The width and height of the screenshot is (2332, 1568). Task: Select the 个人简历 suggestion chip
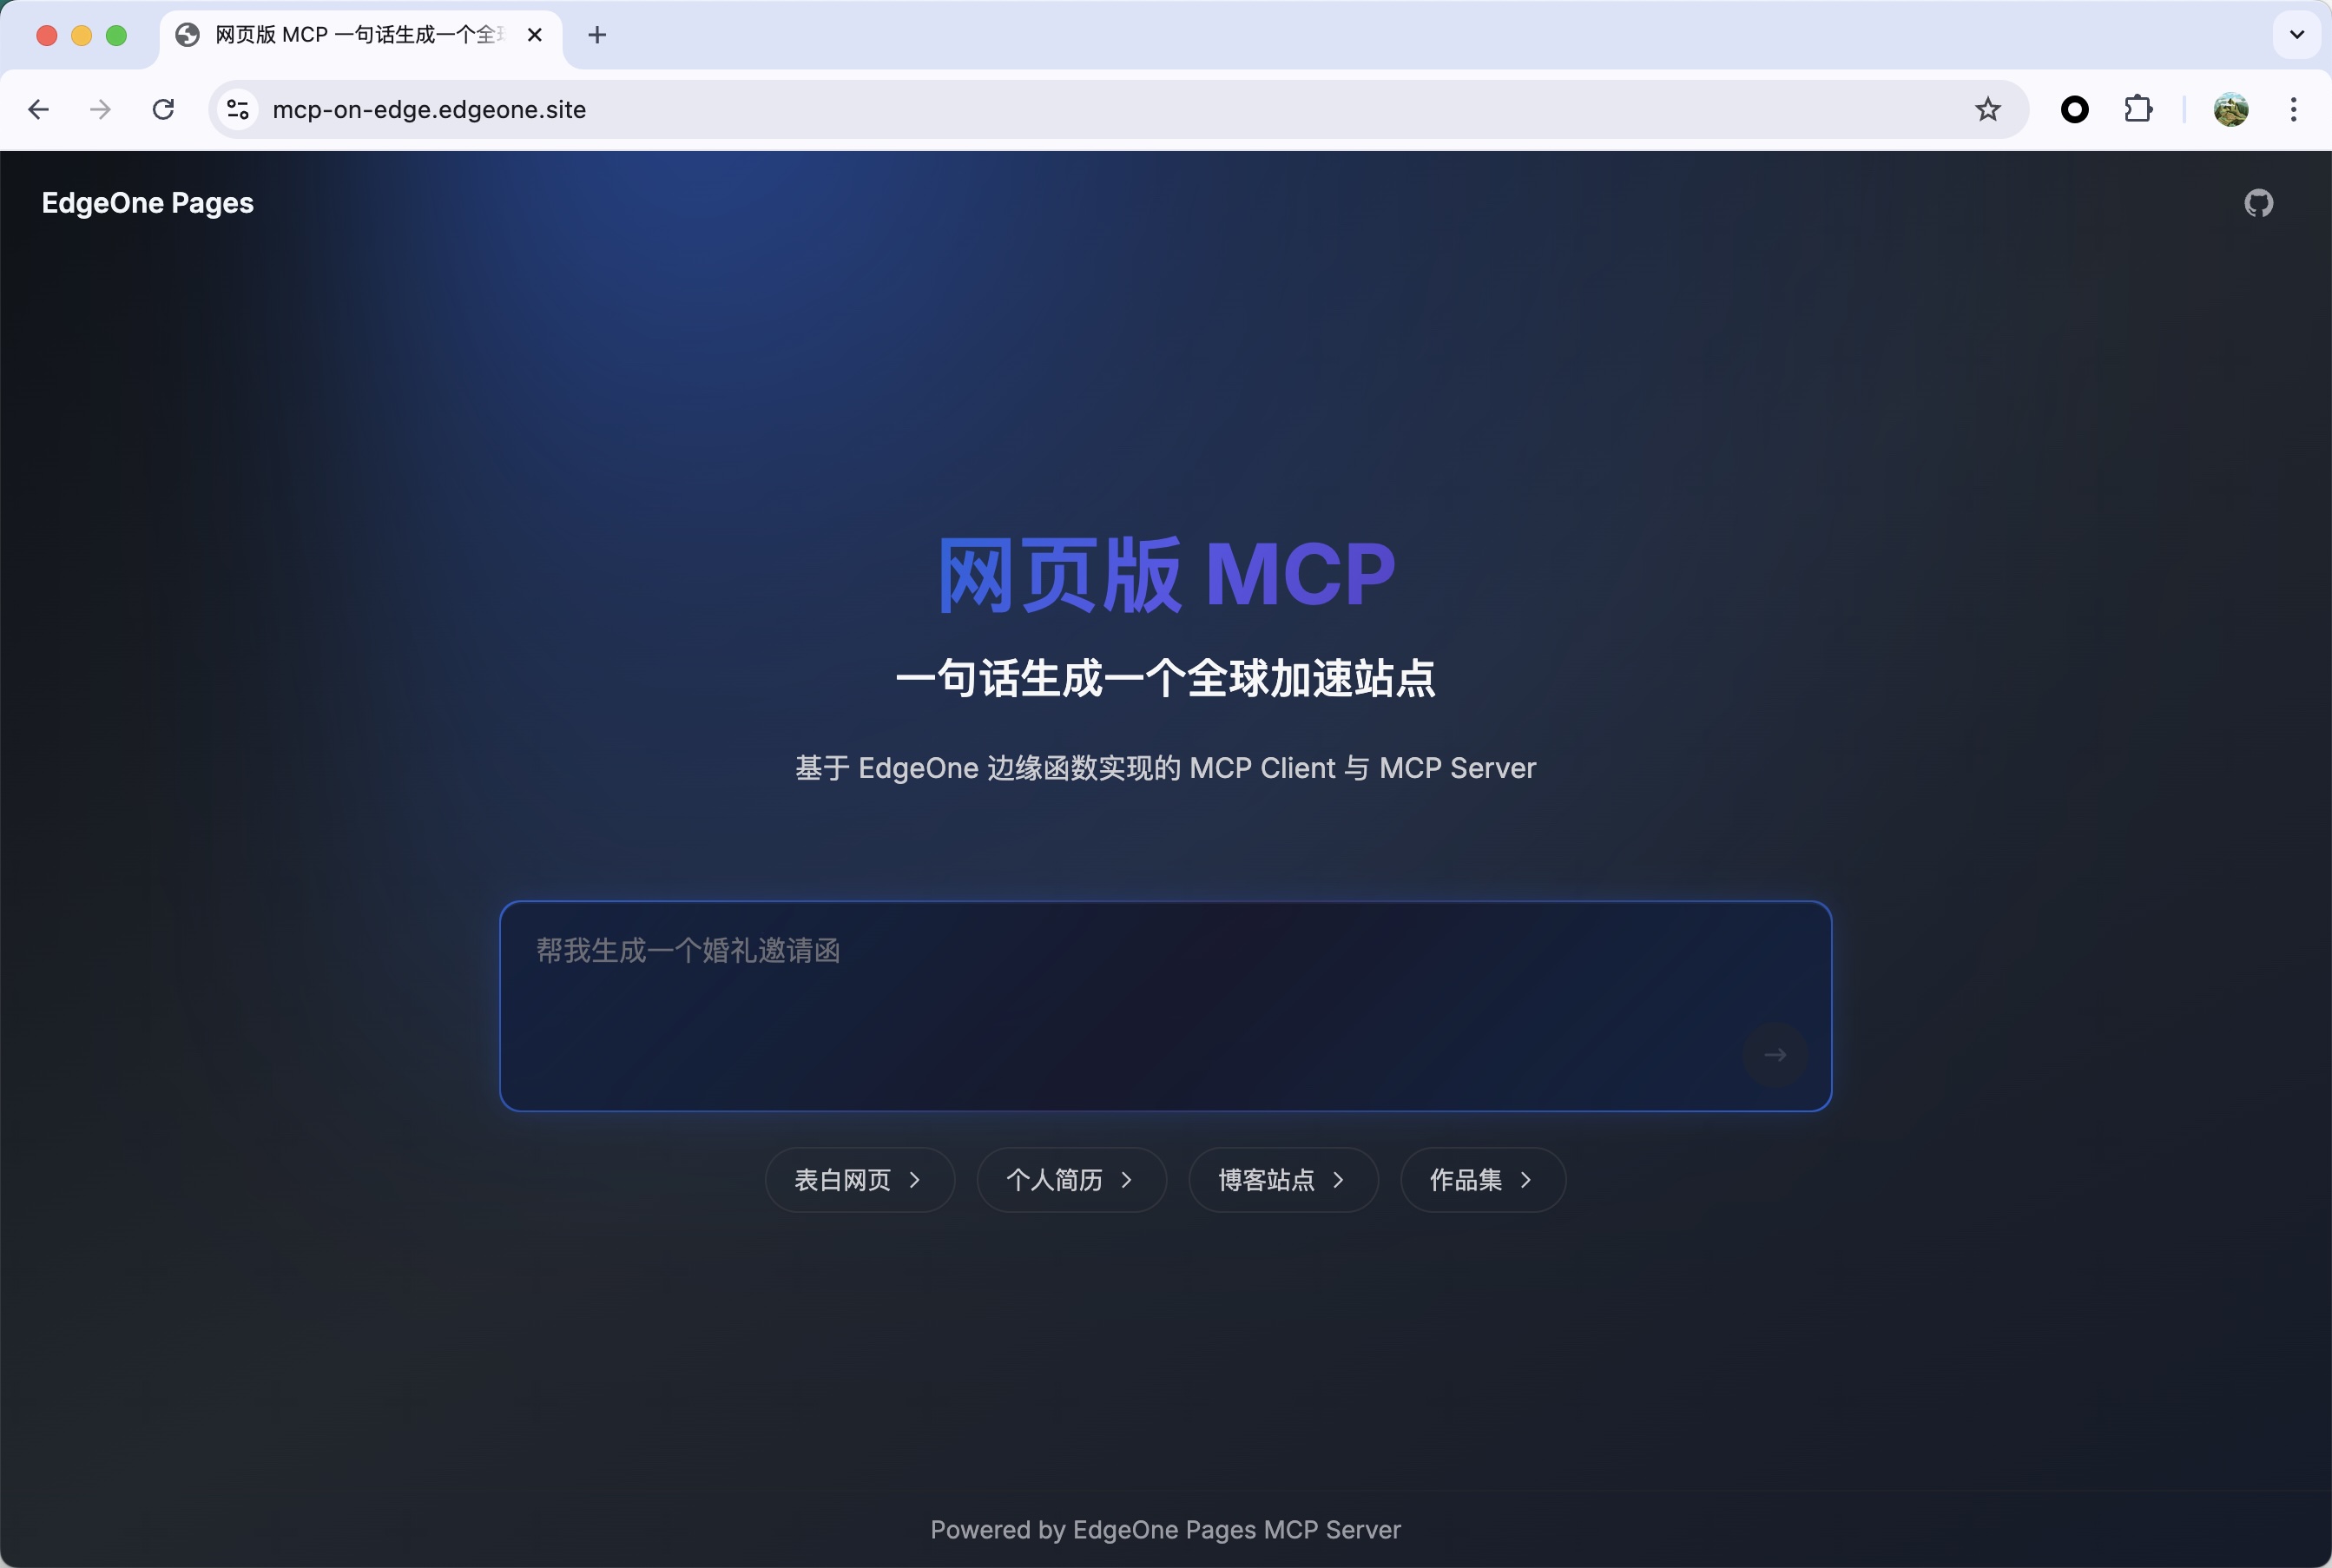tap(1071, 1180)
